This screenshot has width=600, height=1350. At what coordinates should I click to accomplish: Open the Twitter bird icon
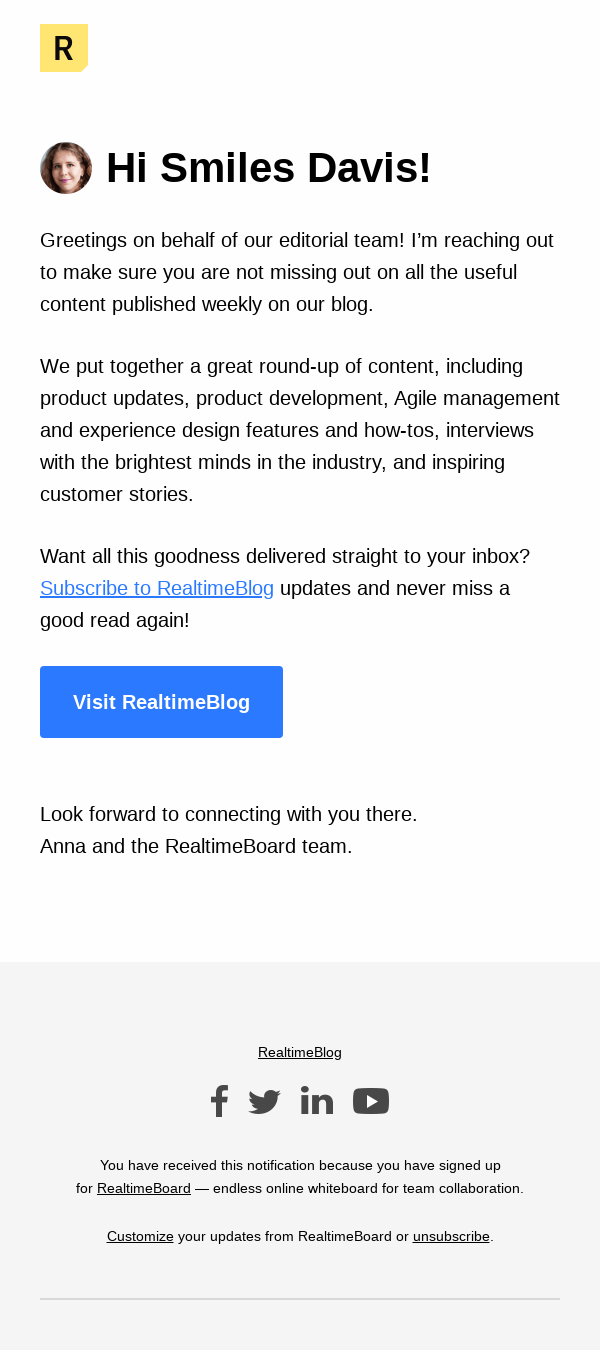pos(265,1102)
